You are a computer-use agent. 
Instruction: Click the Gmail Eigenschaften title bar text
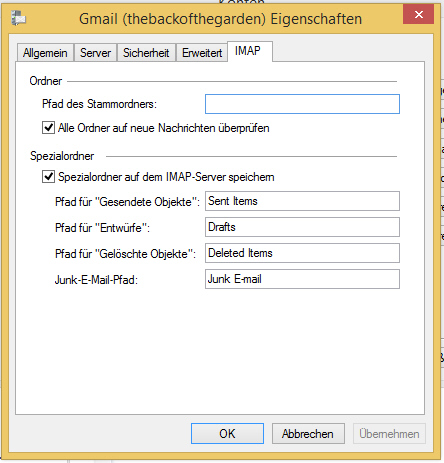(220, 19)
